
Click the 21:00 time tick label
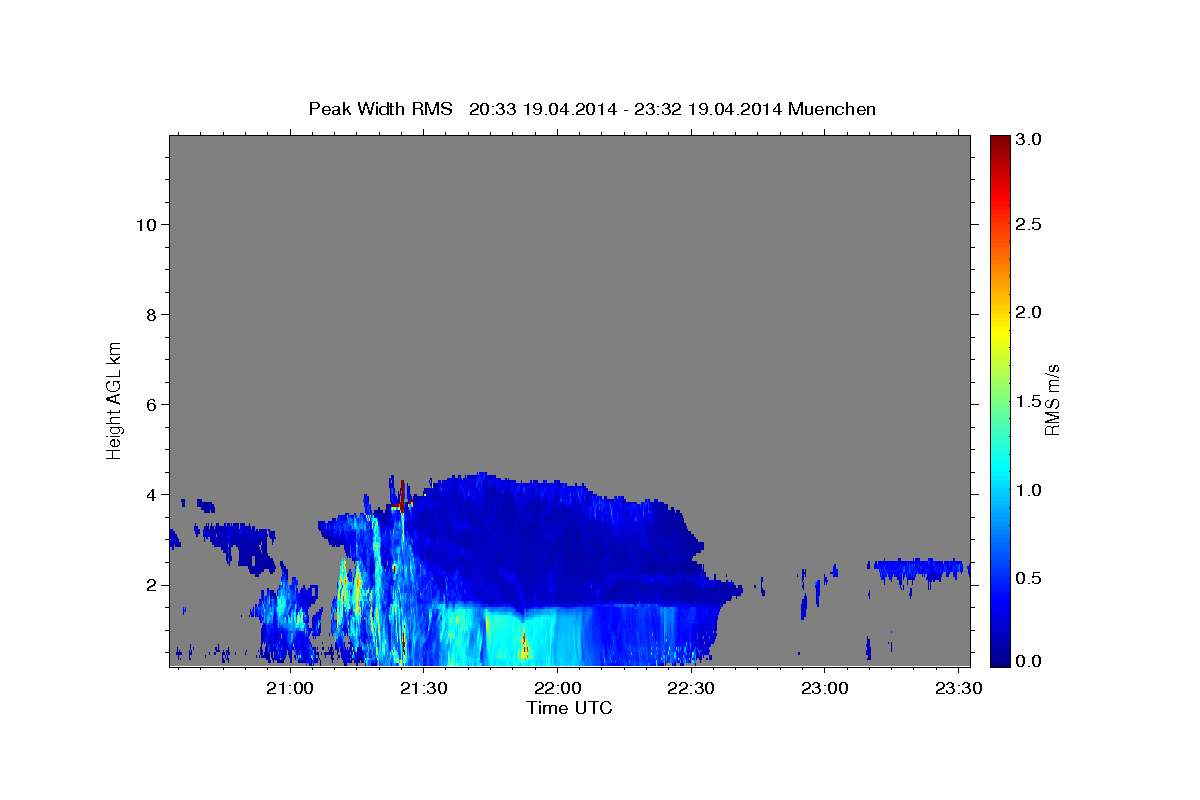(x=290, y=689)
